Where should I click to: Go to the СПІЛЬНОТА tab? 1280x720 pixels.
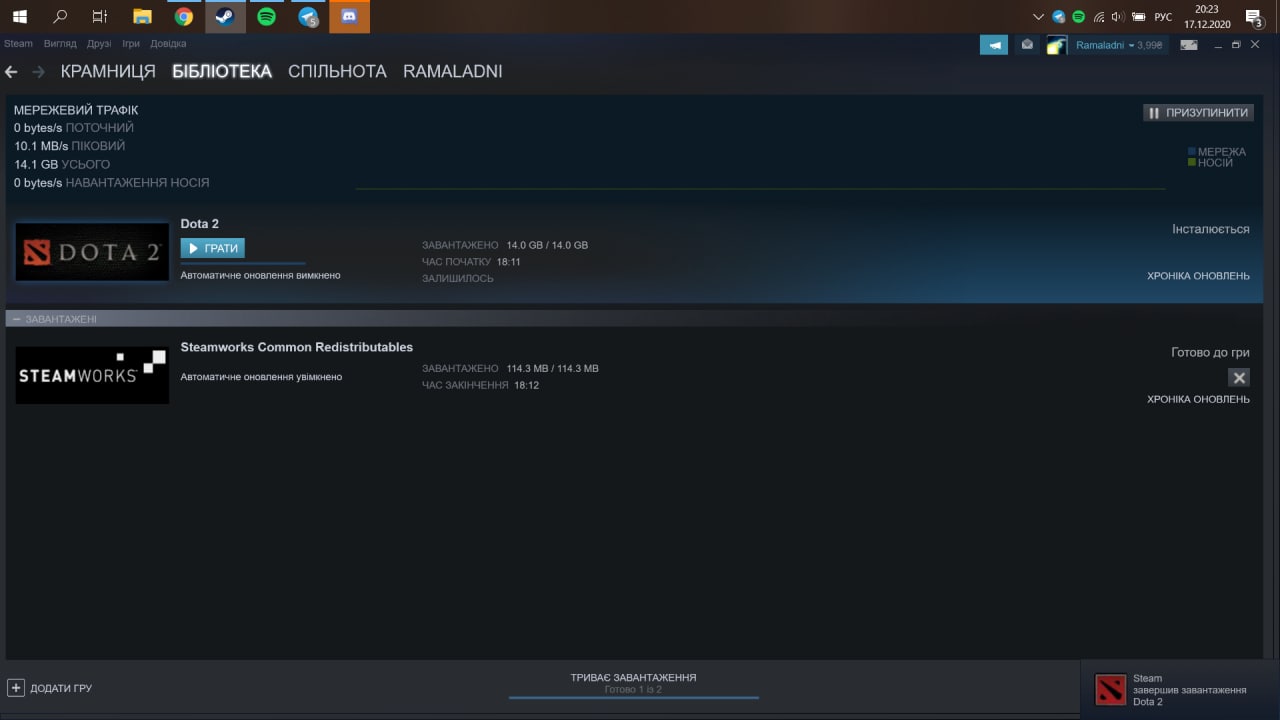(337, 72)
